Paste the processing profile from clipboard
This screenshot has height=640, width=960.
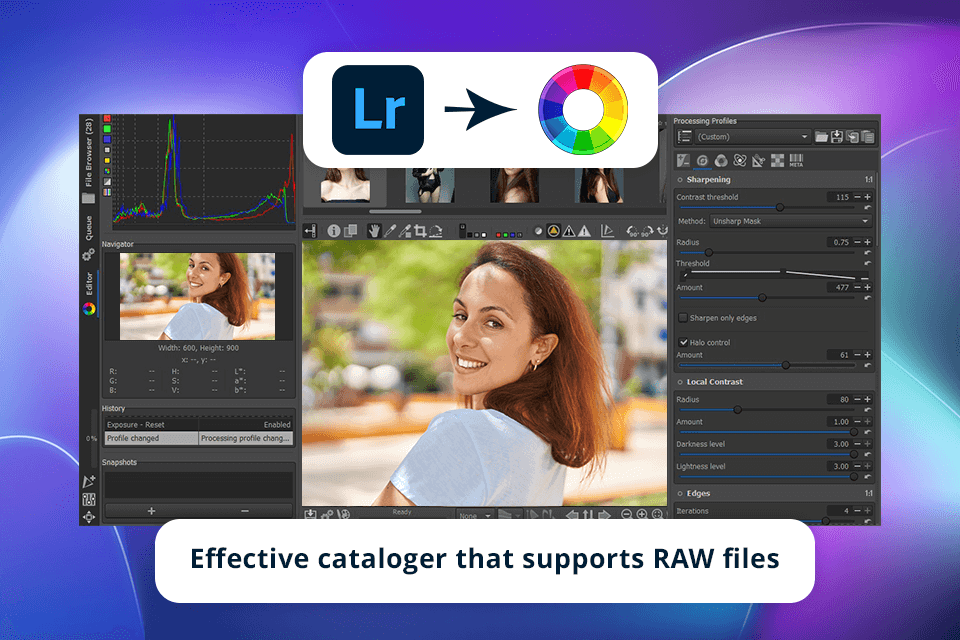868,137
